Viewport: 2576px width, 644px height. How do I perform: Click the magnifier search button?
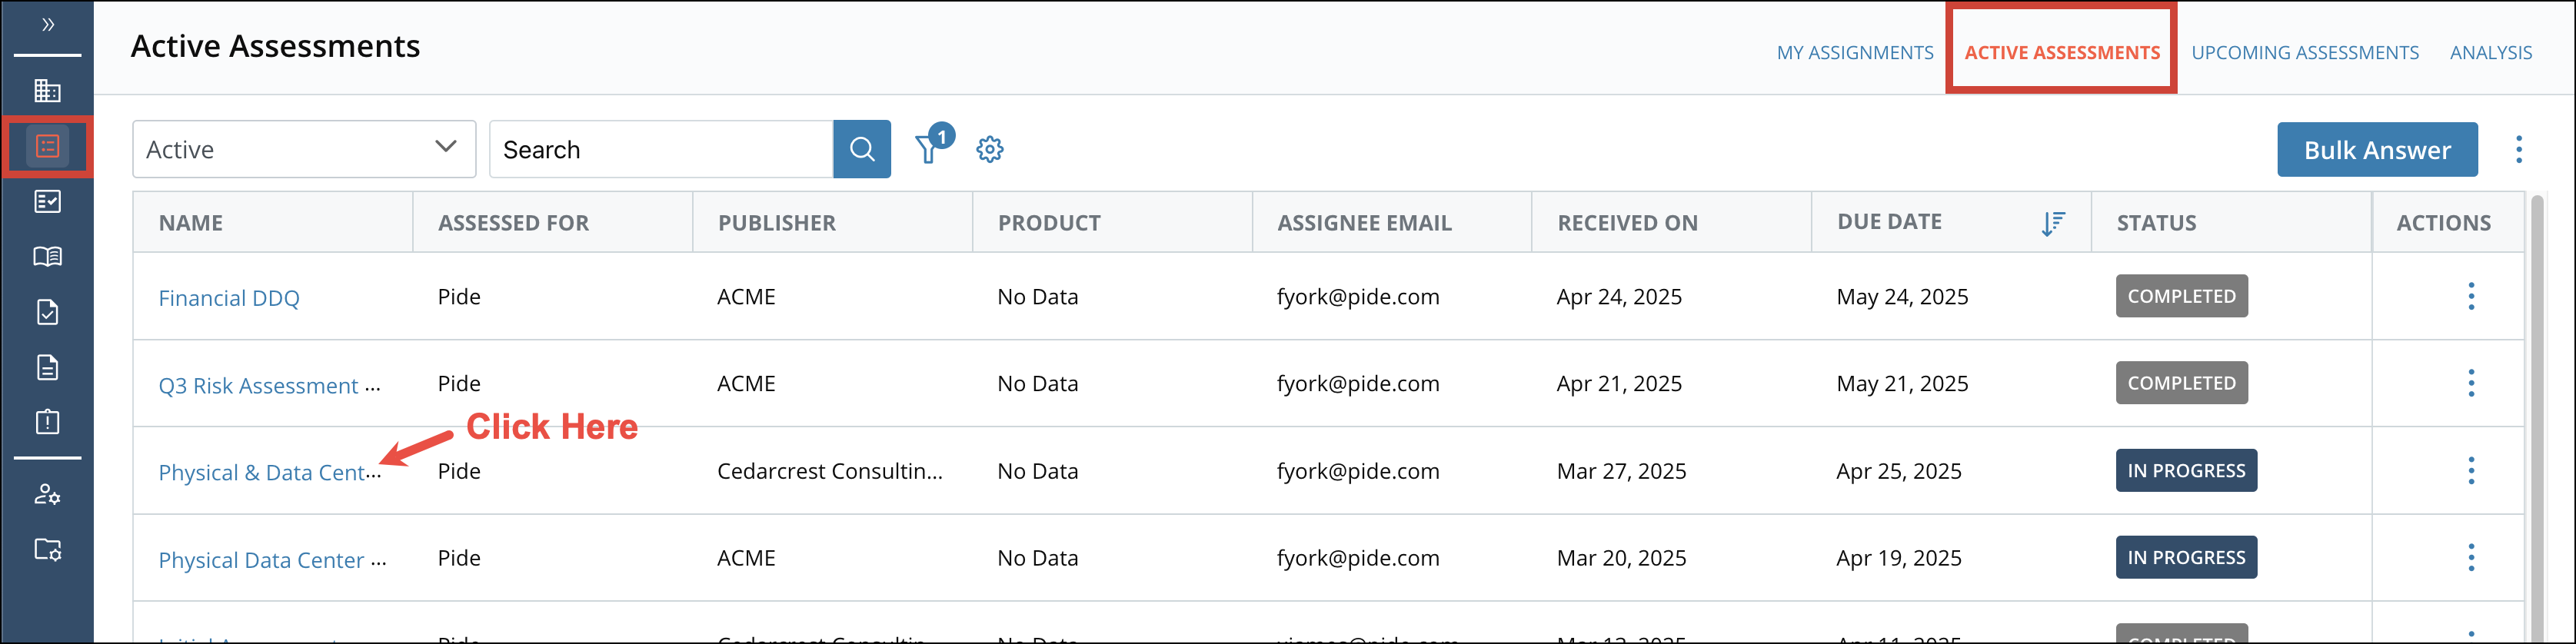[861, 149]
